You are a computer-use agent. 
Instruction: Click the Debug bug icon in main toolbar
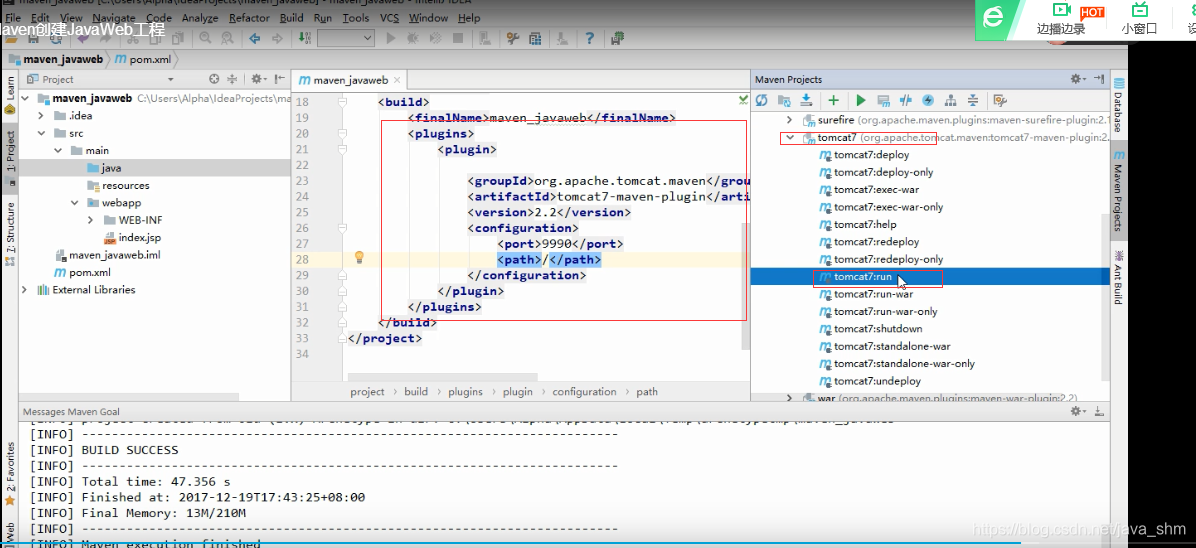click(x=413, y=37)
